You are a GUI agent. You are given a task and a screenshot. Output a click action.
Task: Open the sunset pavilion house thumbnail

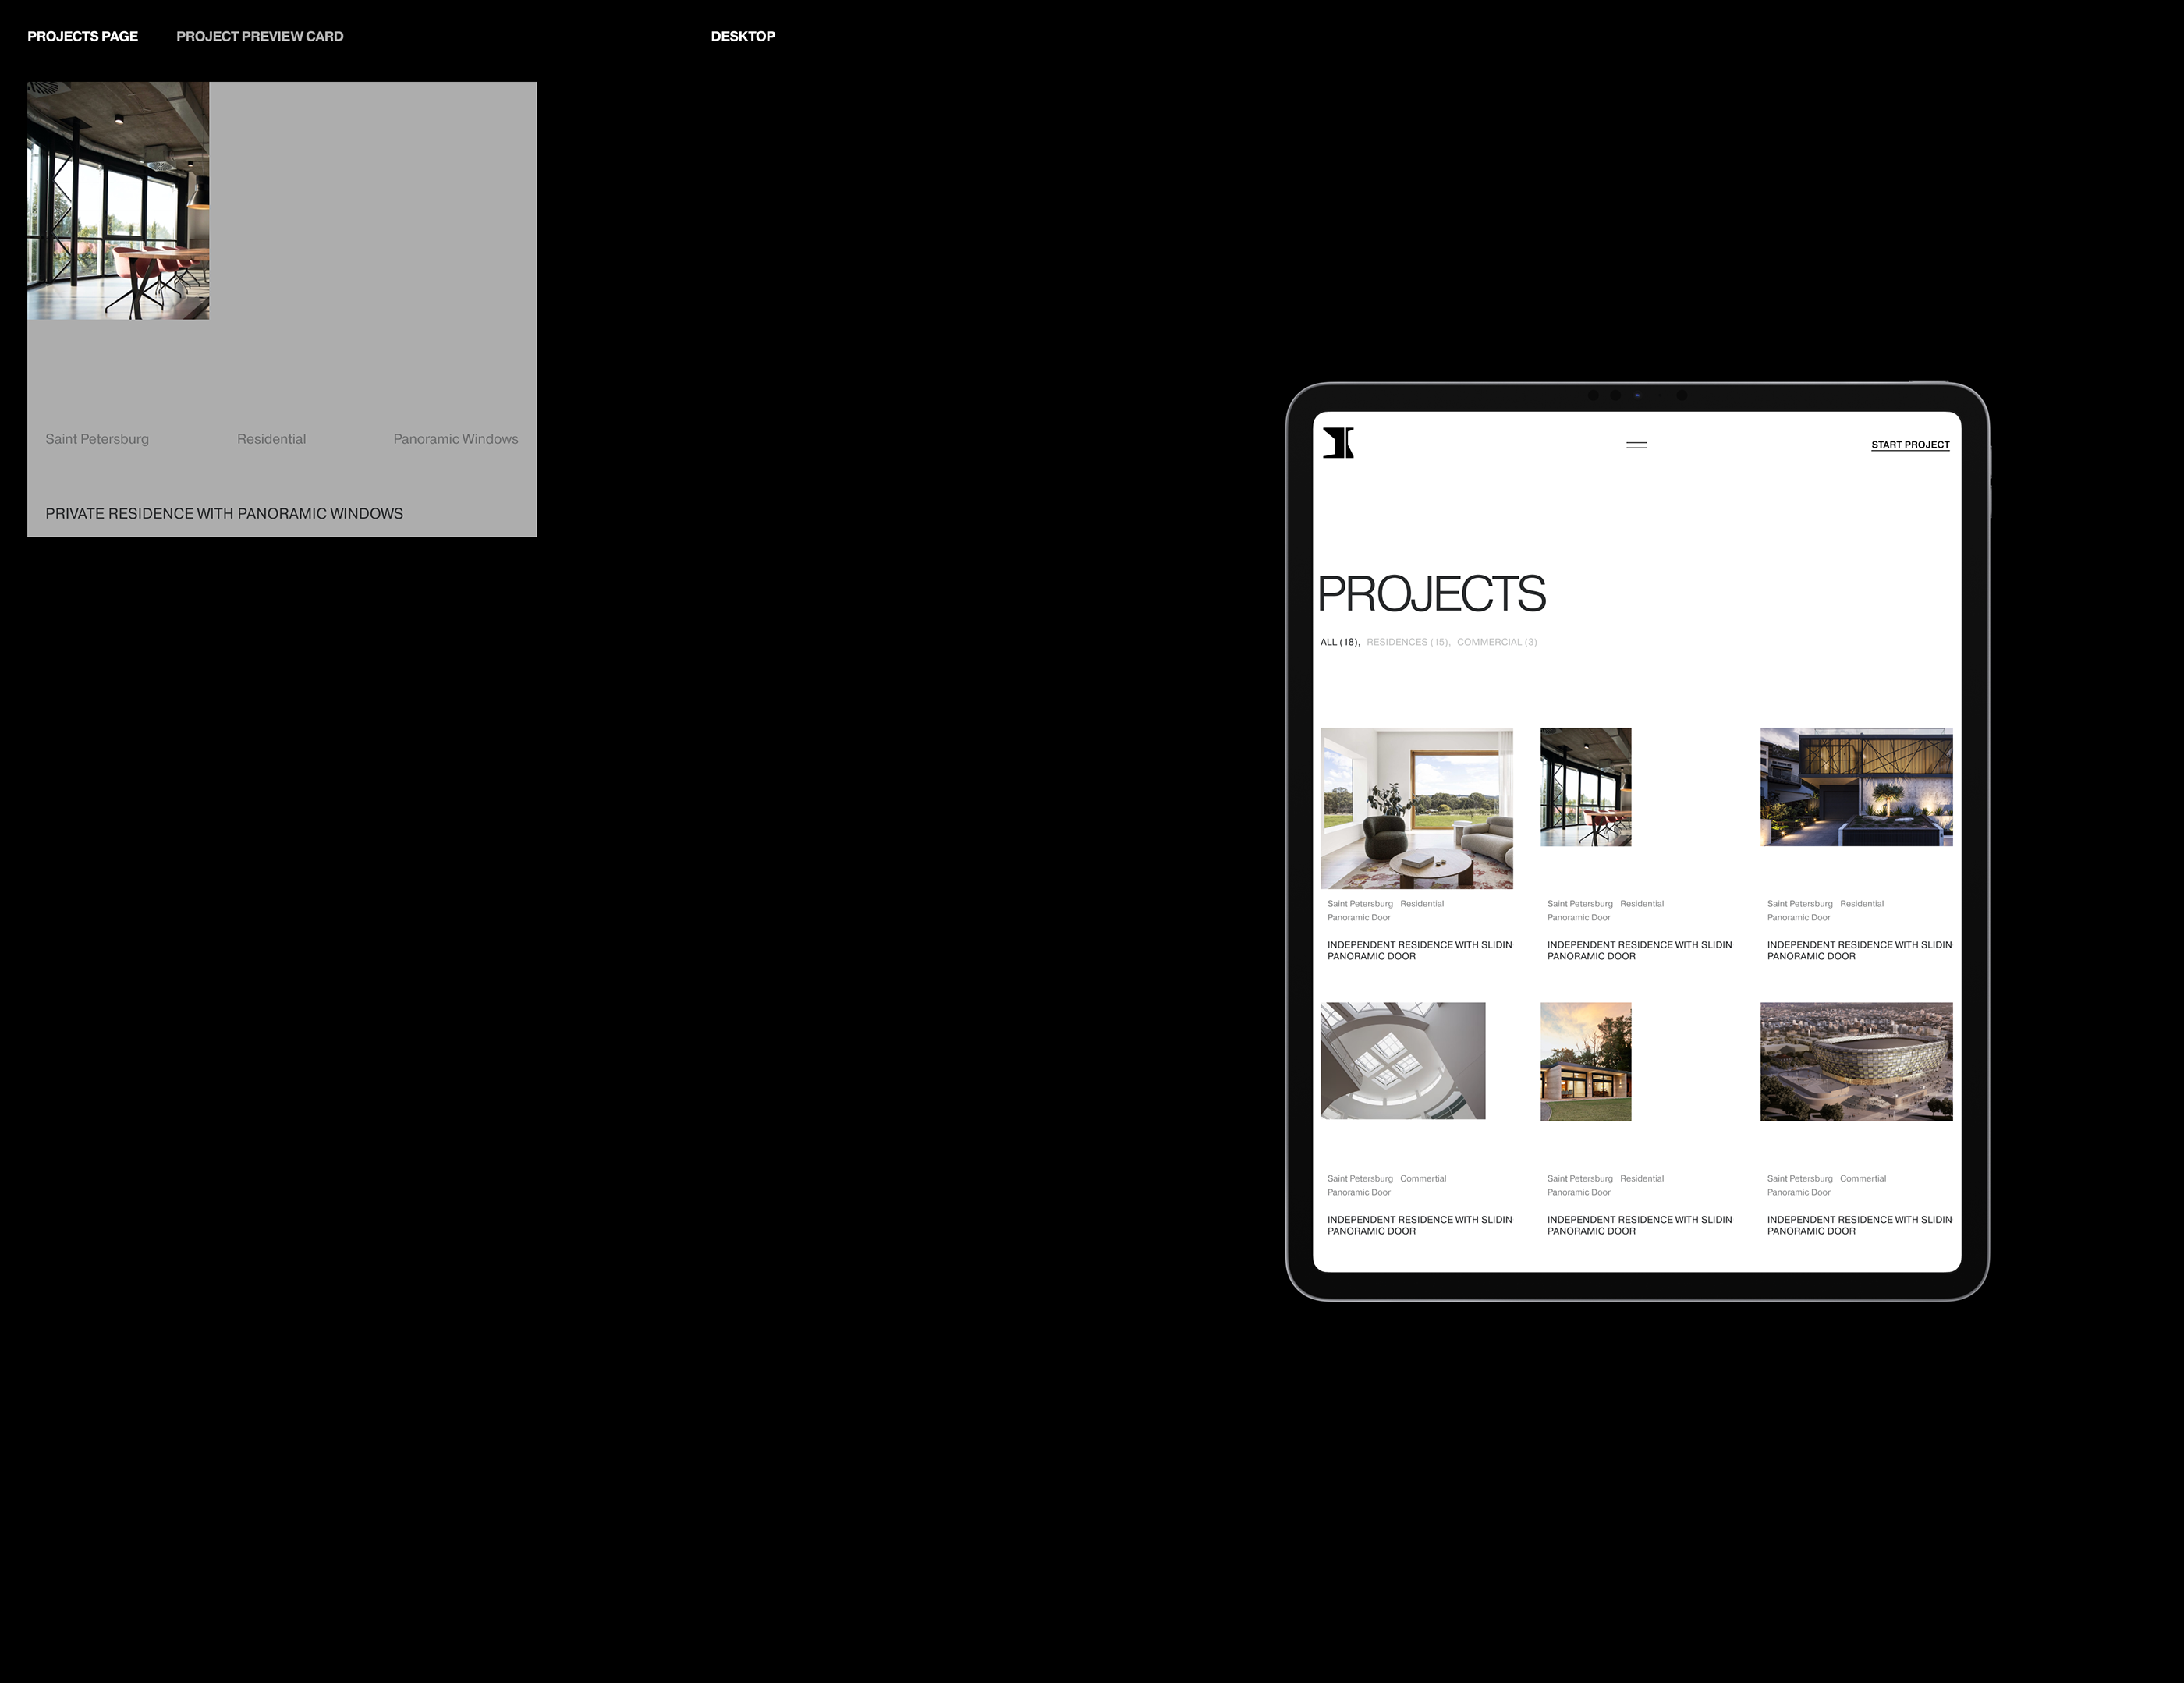[x=1585, y=1062]
